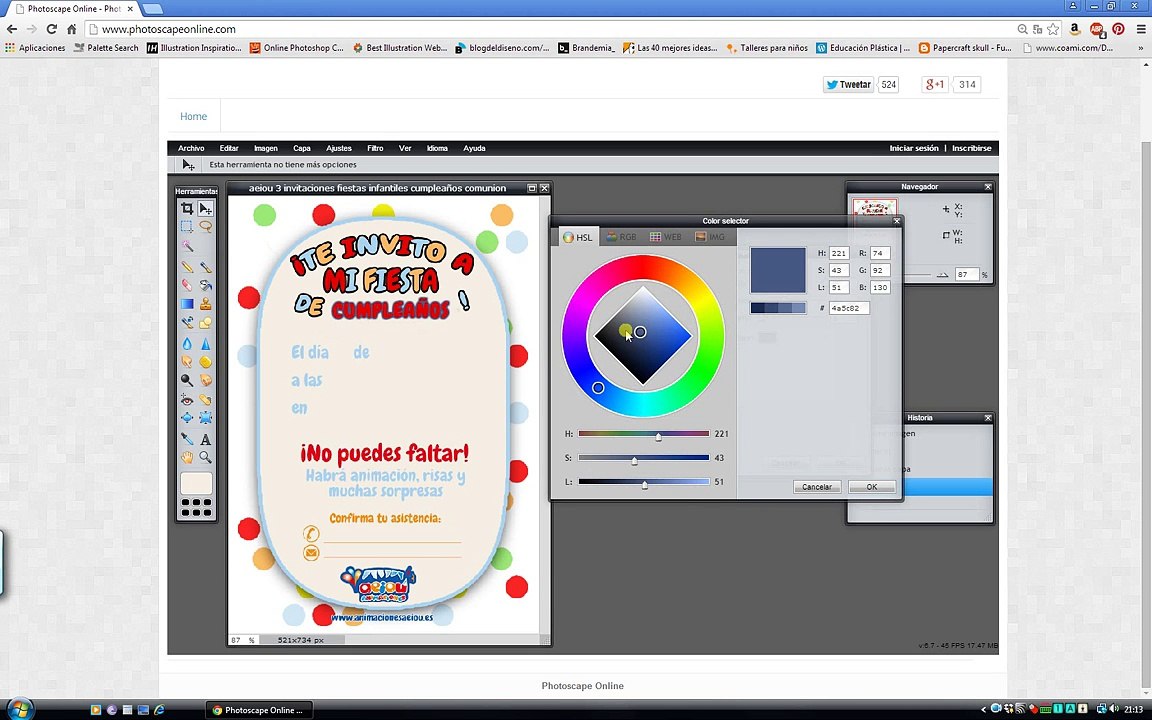1152x720 pixels.
Task: Select the Blur droplet tool
Action: click(187, 343)
